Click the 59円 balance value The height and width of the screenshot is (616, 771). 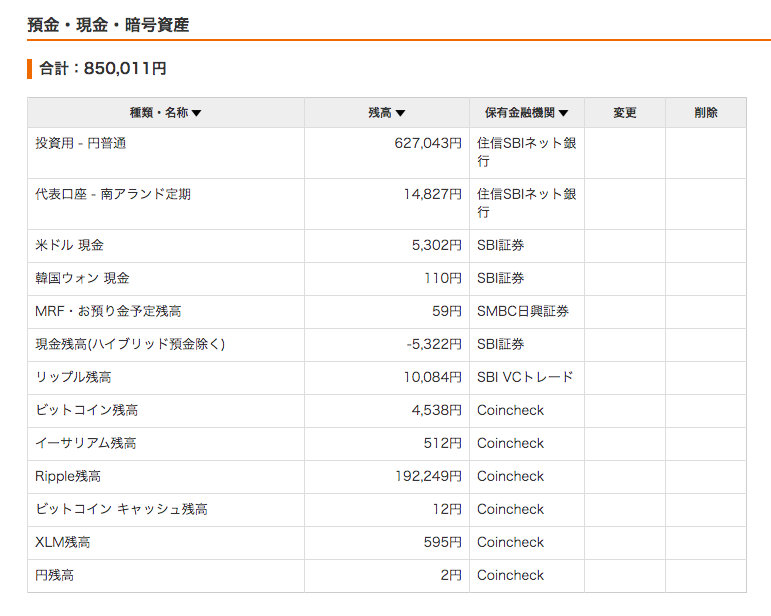tap(447, 311)
